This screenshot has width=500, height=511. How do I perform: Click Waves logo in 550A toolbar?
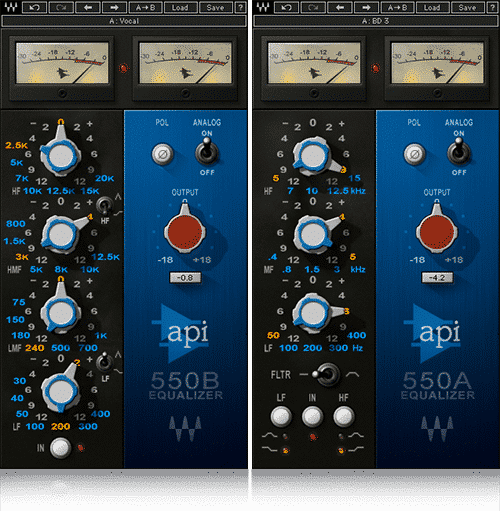pyautogui.click(x=263, y=7)
